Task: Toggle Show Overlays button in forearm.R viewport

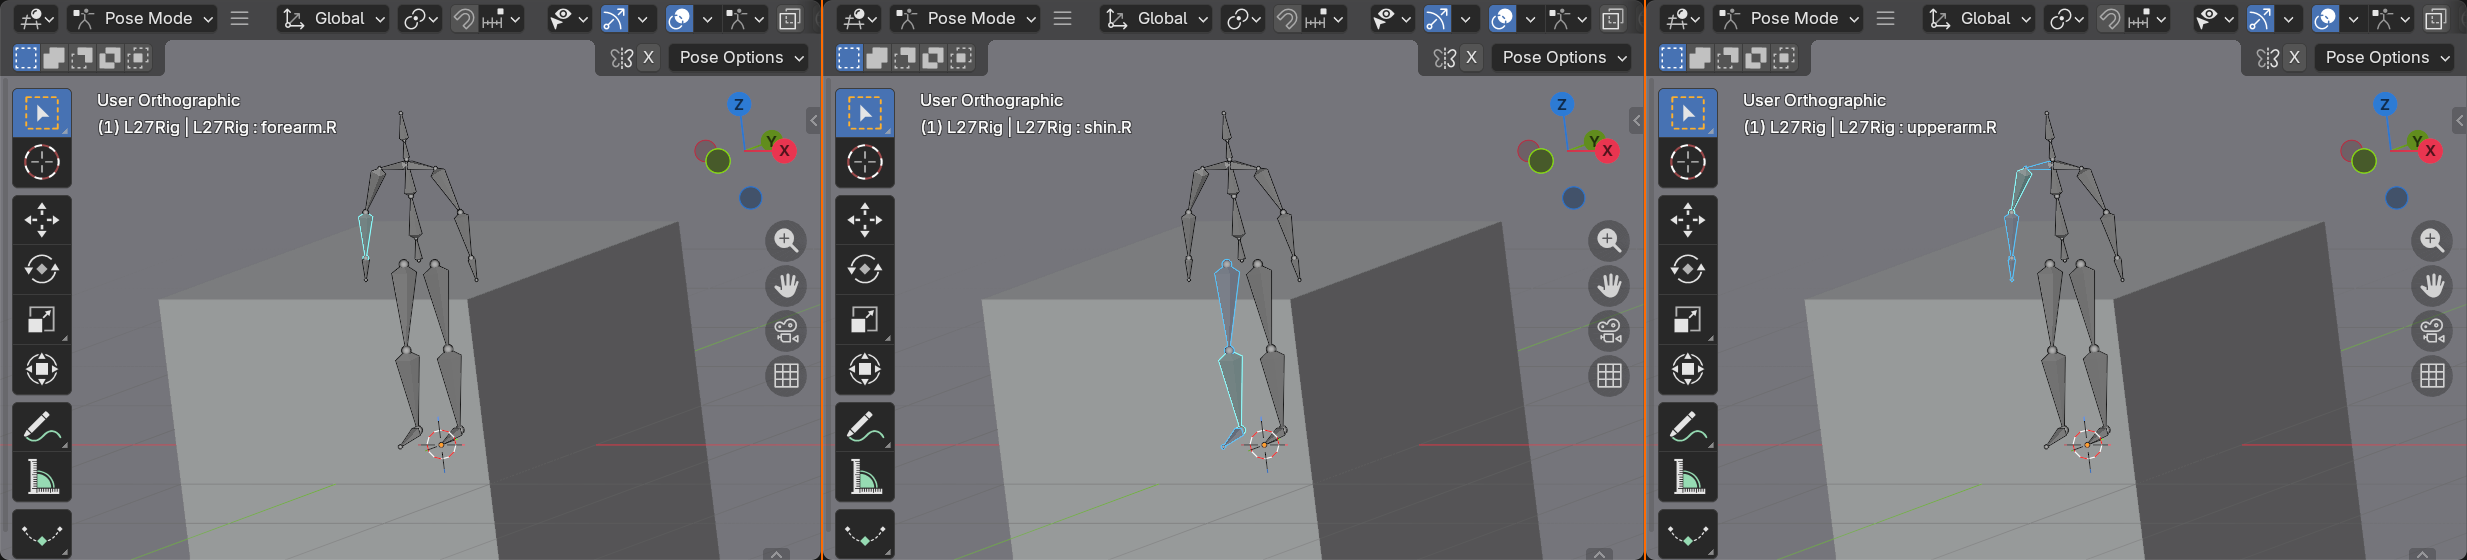Action: (679, 18)
